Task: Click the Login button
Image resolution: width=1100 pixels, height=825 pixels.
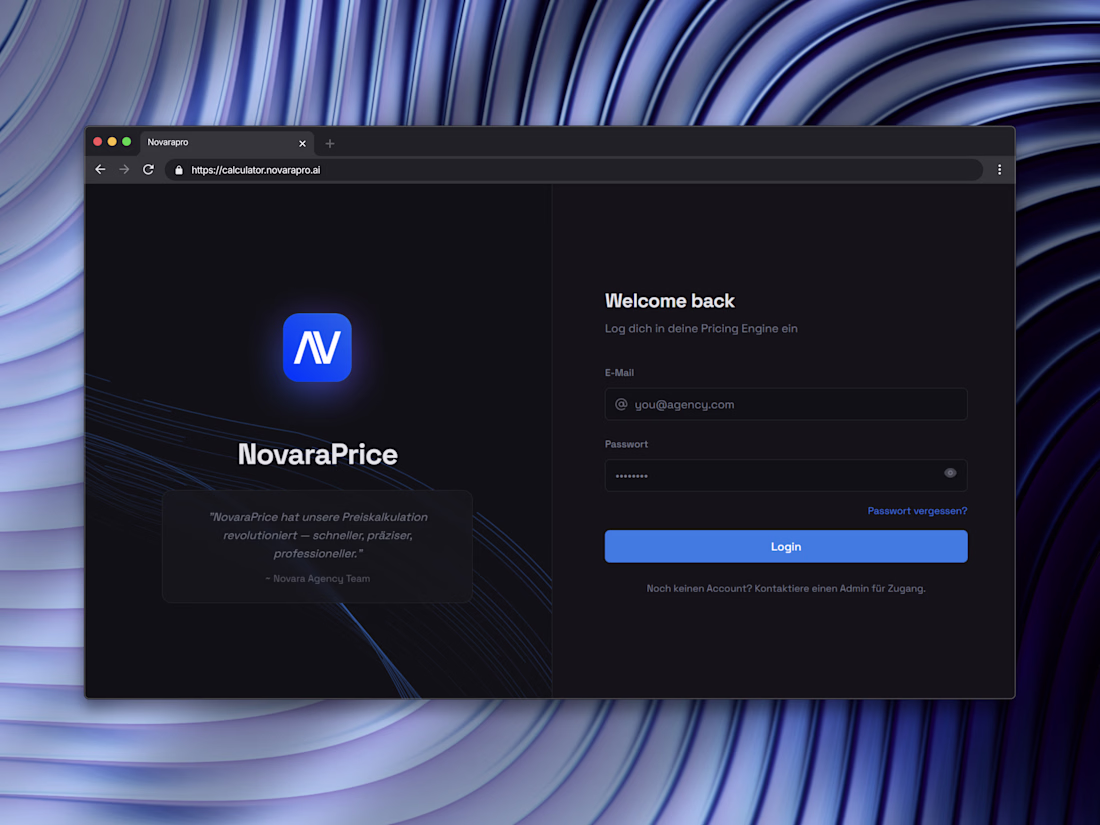Action: (786, 546)
